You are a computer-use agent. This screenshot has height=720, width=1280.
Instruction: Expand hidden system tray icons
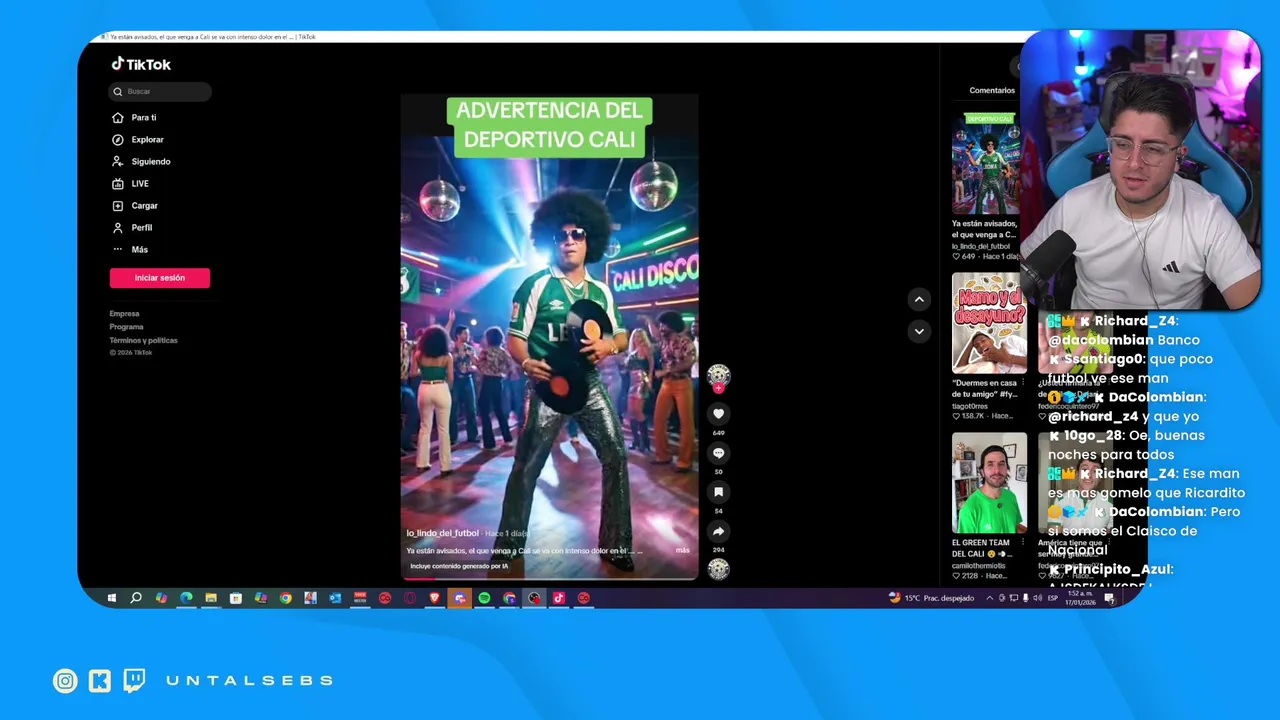990,598
